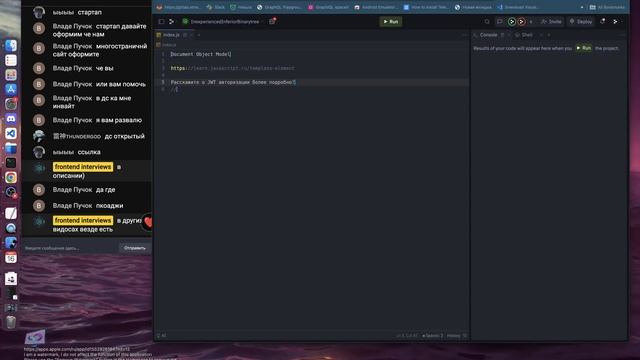Image resolution: width=640 pixels, height=360 pixels.
Task: Open the chat bubble icon in the Replit header
Action: [x=500, y=22]
